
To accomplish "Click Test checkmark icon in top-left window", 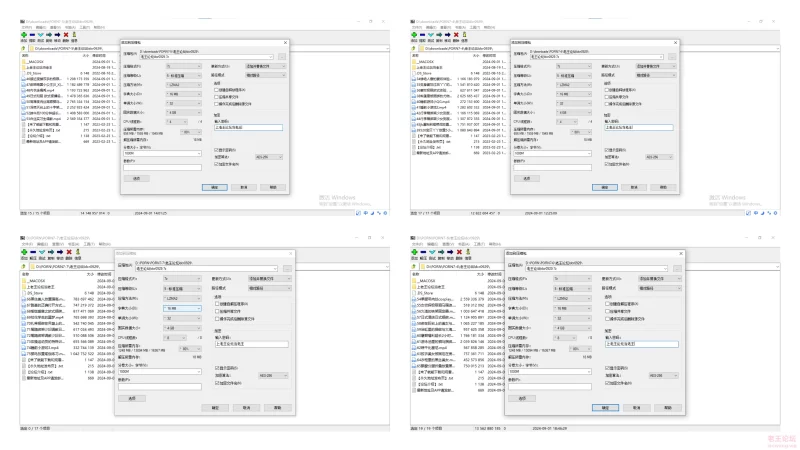I will pos(41,35).
